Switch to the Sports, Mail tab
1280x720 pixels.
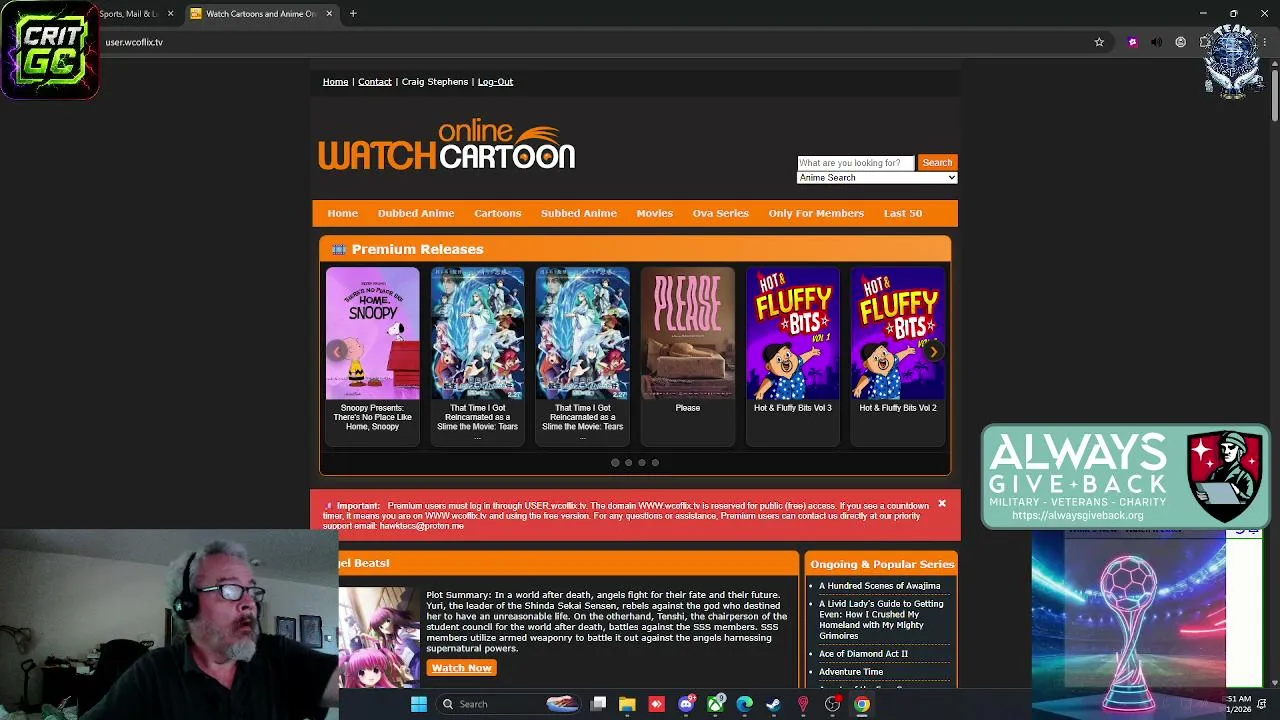click(x=129, y=14)
